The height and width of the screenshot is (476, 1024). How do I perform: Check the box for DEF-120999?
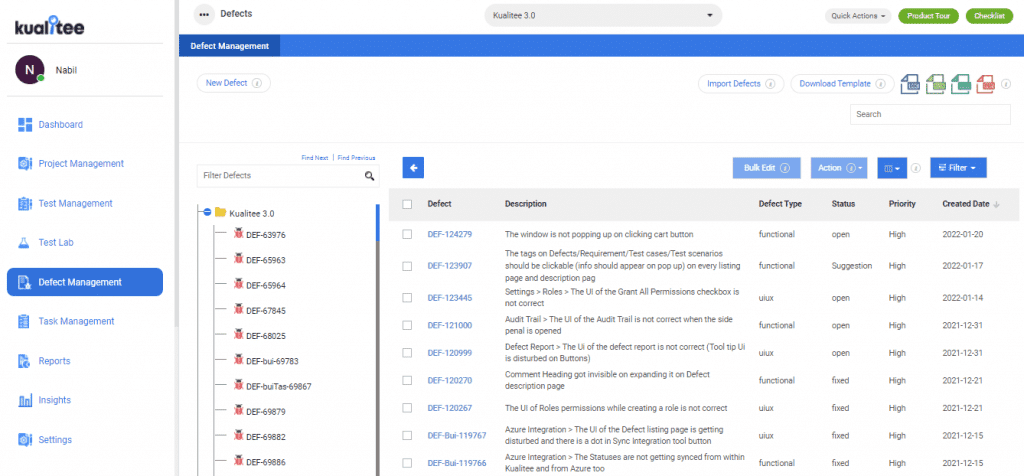point(408,353)
